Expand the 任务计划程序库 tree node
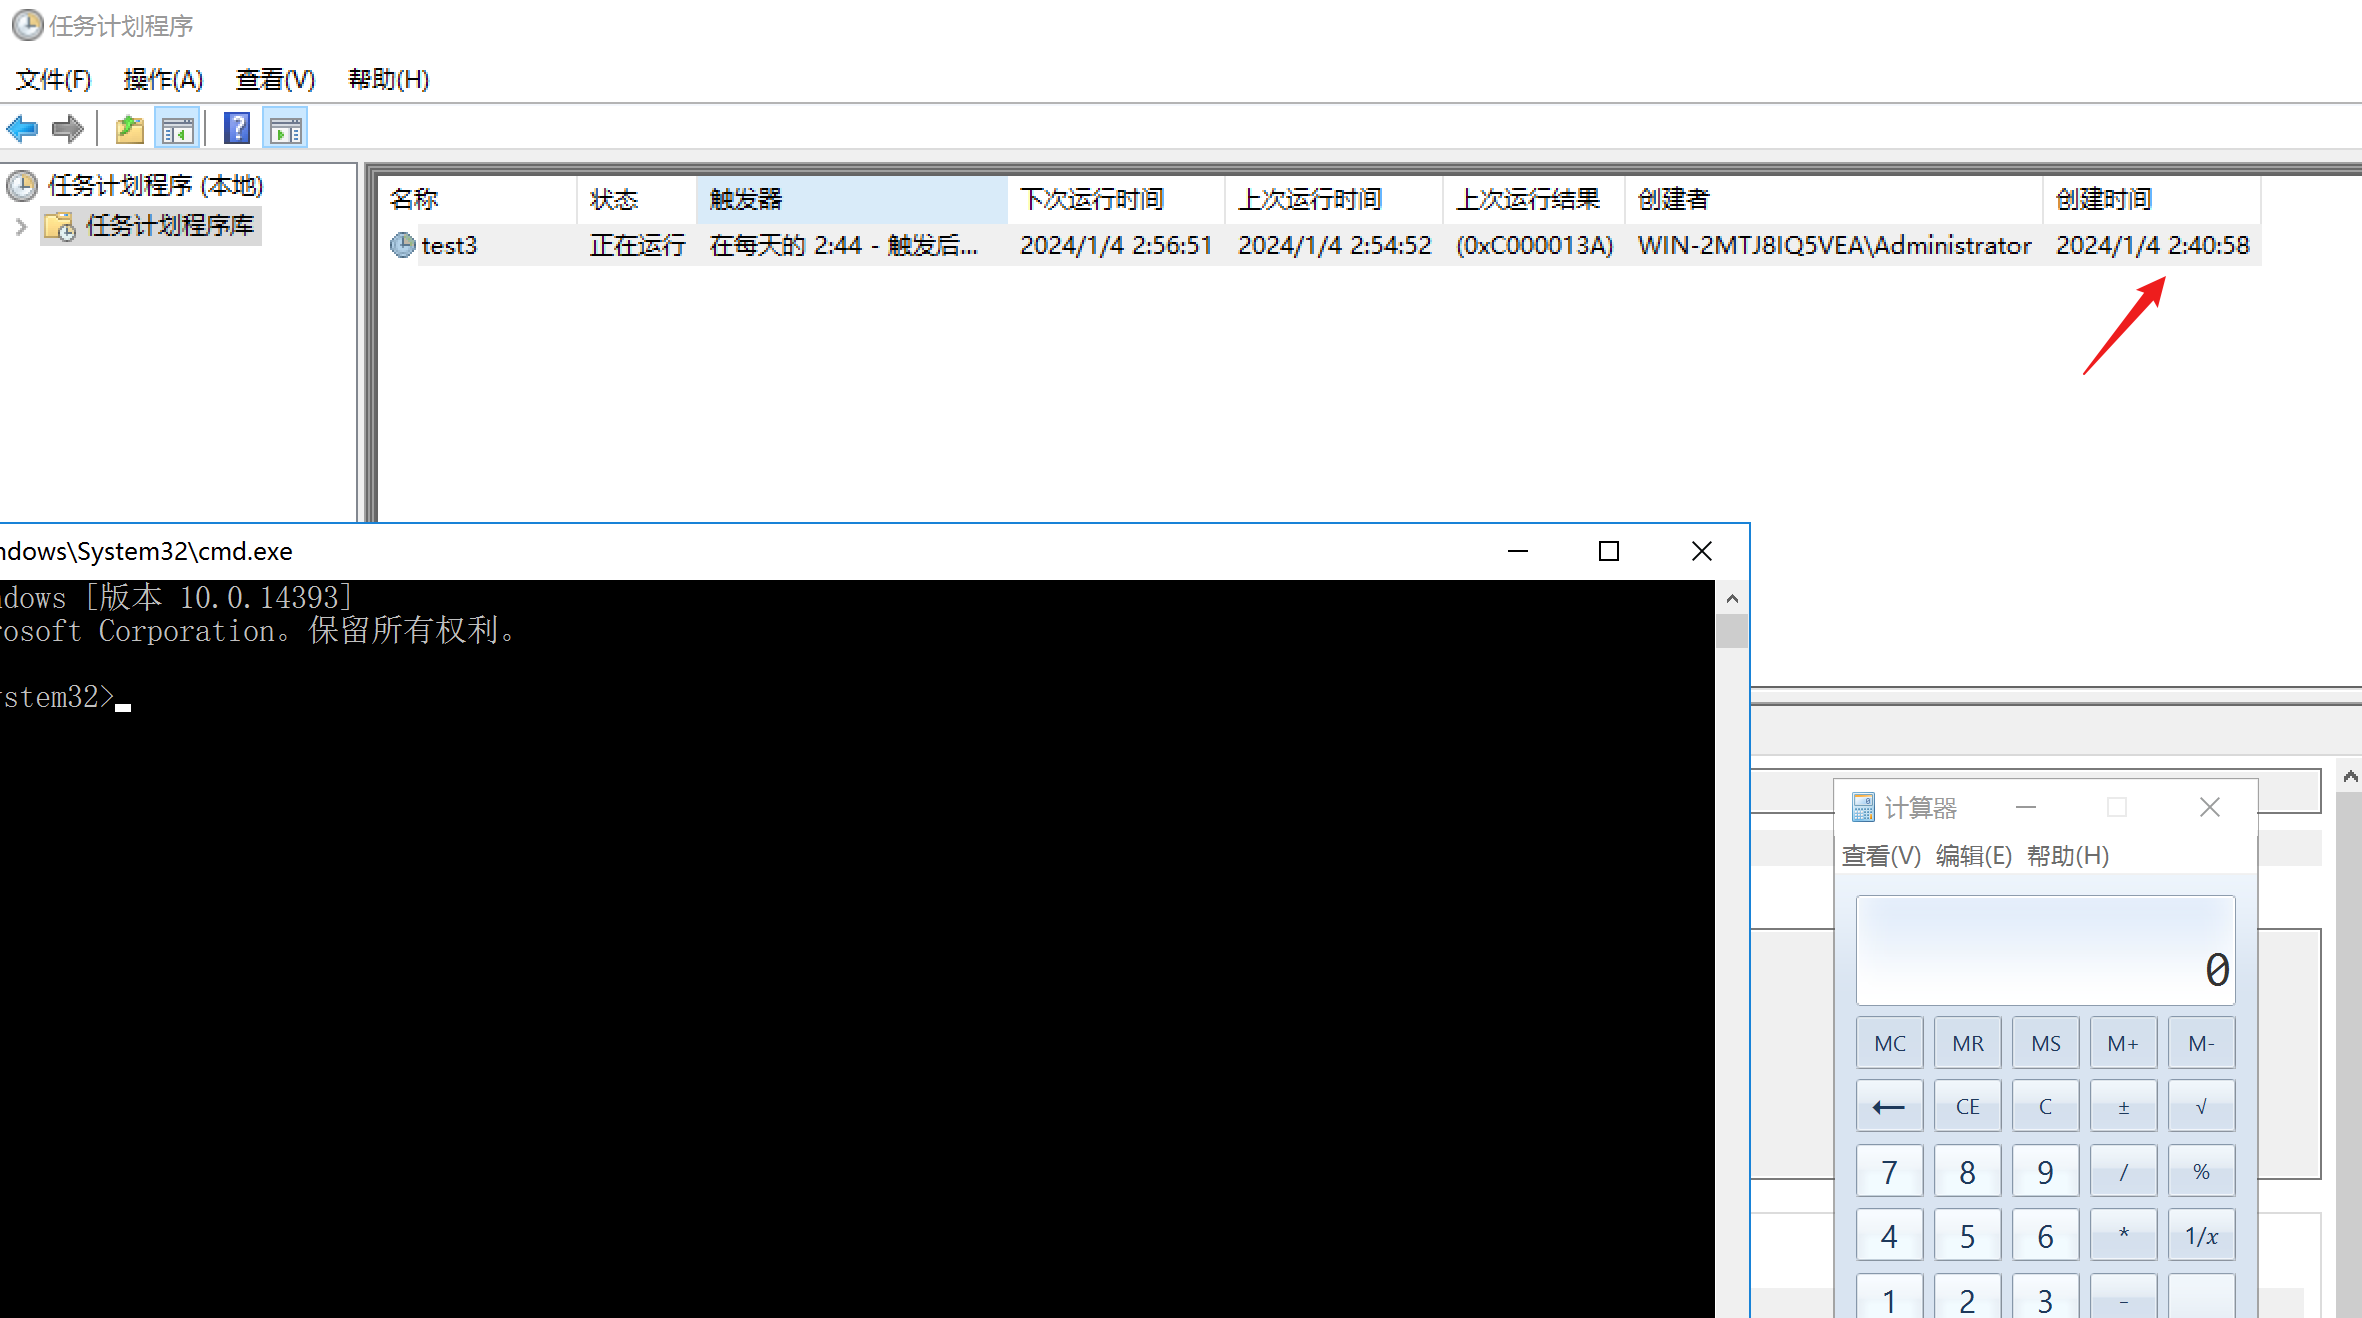 click(21, 227)
